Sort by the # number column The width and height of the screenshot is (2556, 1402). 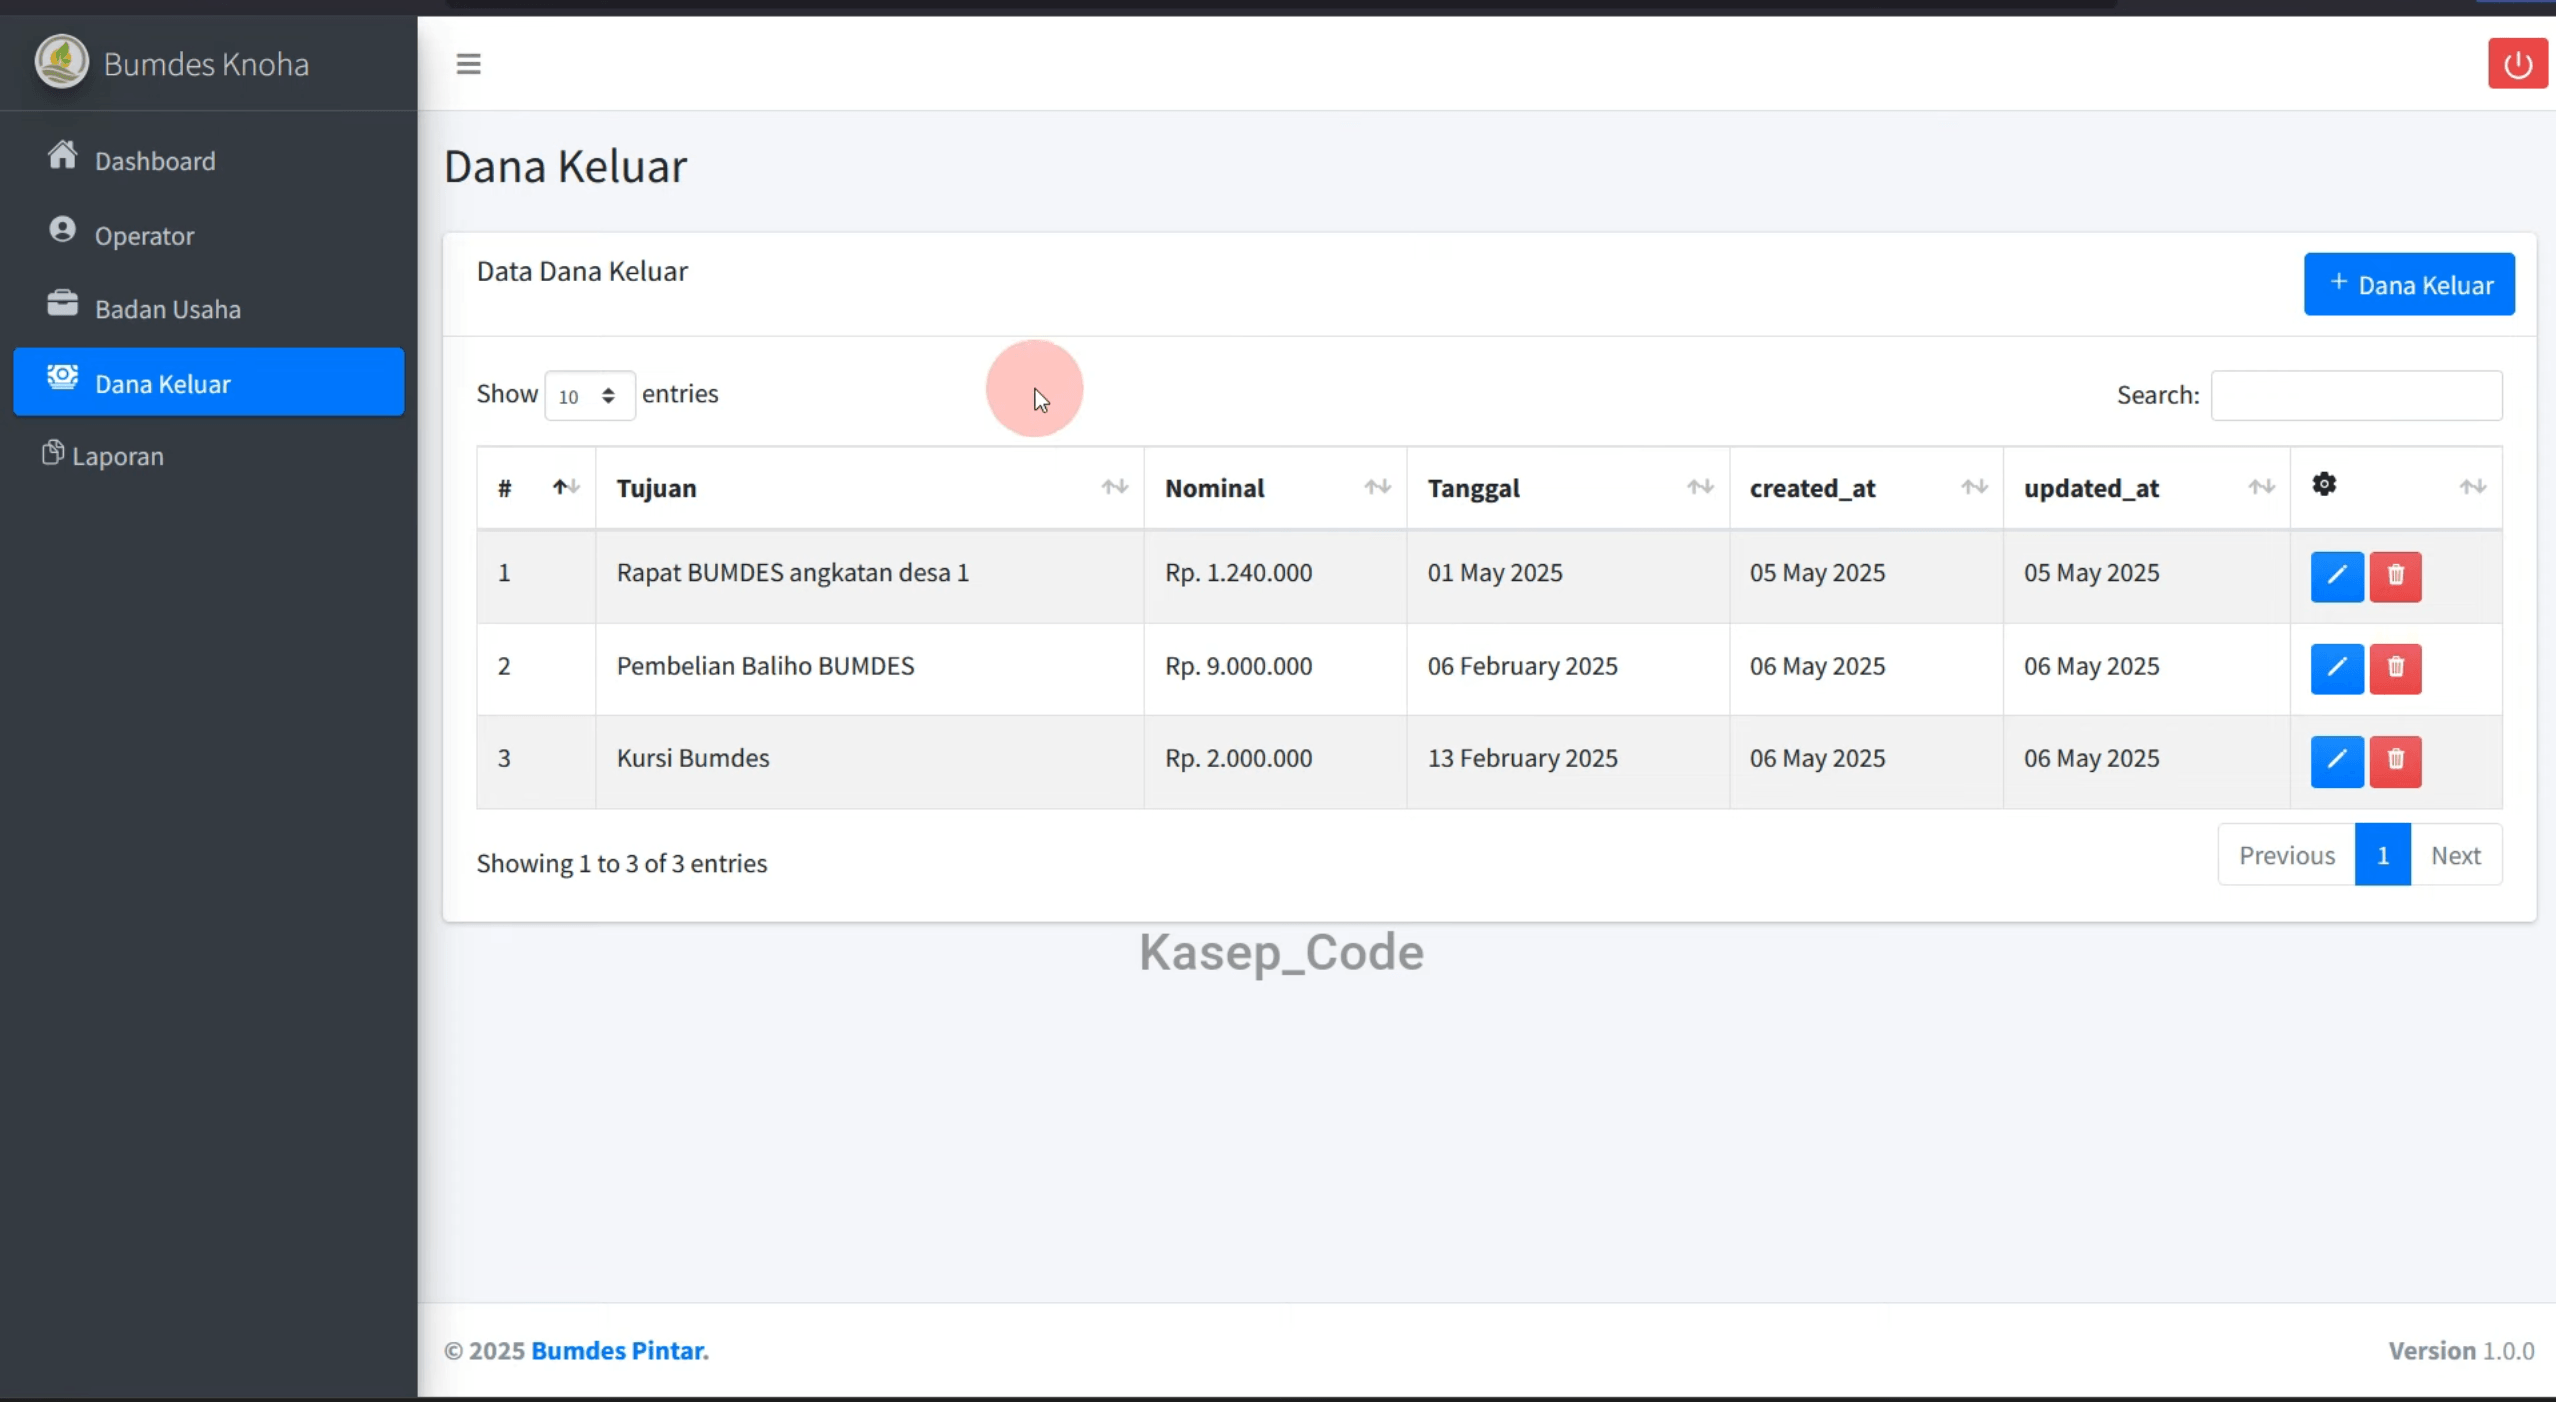(x=536, y=487)
